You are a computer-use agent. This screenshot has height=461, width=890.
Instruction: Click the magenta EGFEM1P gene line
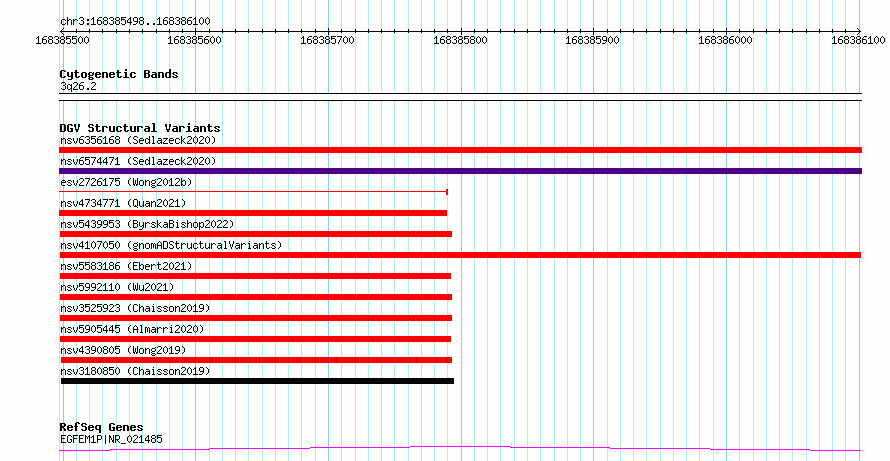(460, 449)
